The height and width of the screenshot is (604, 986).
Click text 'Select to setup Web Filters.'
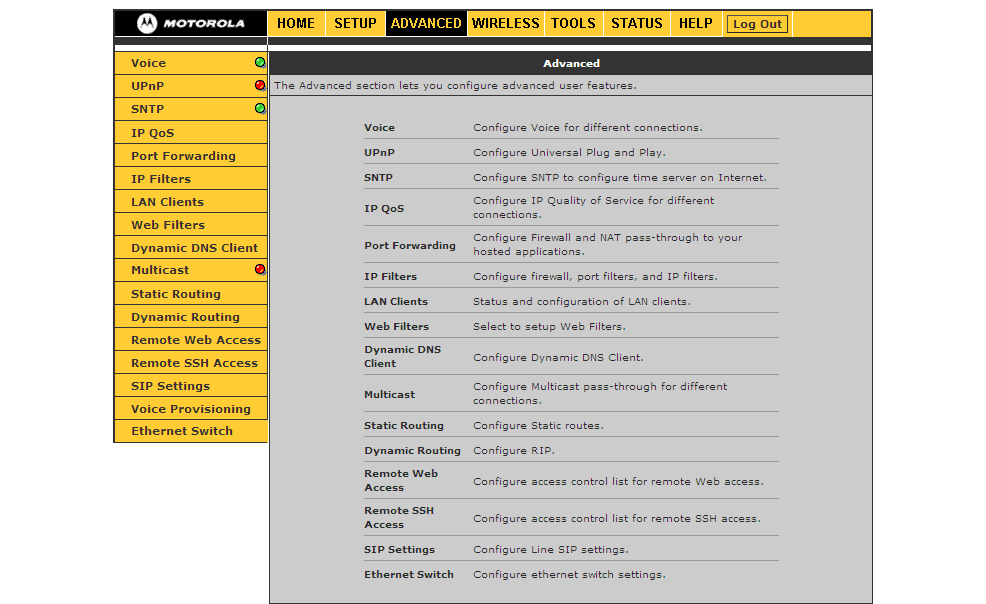(x=550, y=327)
